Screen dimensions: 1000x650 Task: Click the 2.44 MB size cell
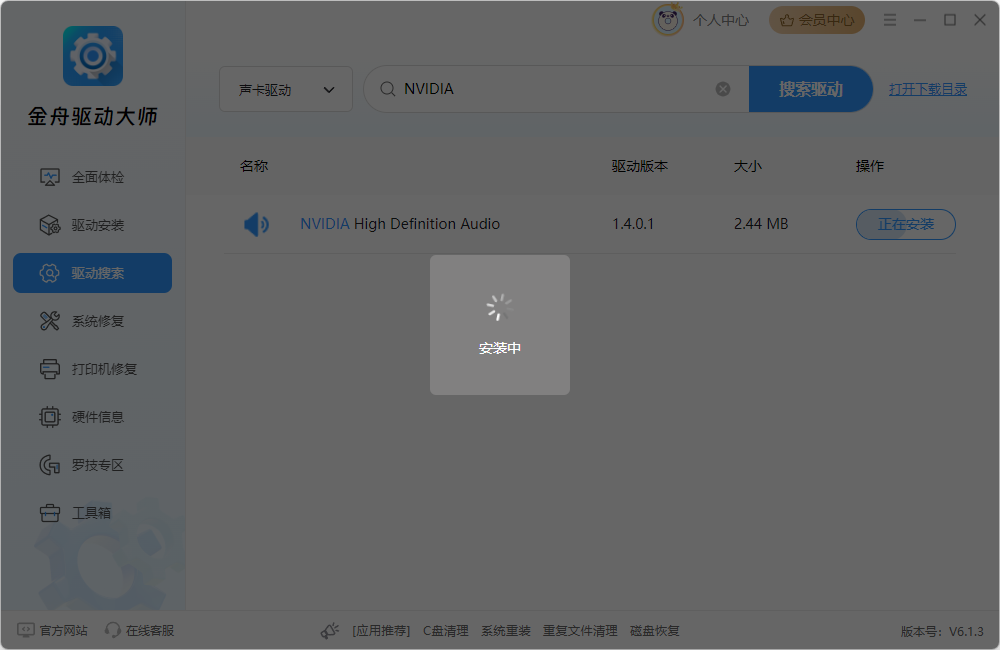[x=761, y=224]
